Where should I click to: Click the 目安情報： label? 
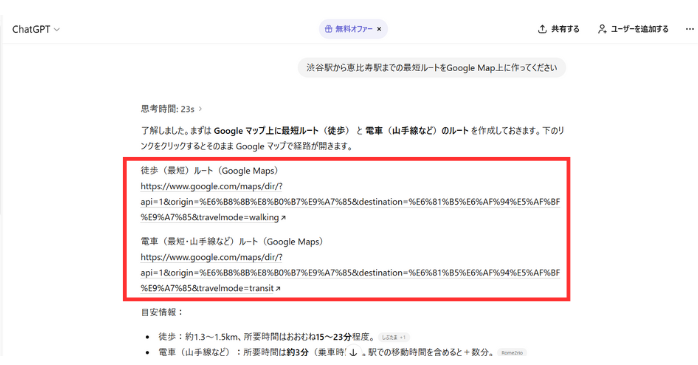(x=162, y=312)
